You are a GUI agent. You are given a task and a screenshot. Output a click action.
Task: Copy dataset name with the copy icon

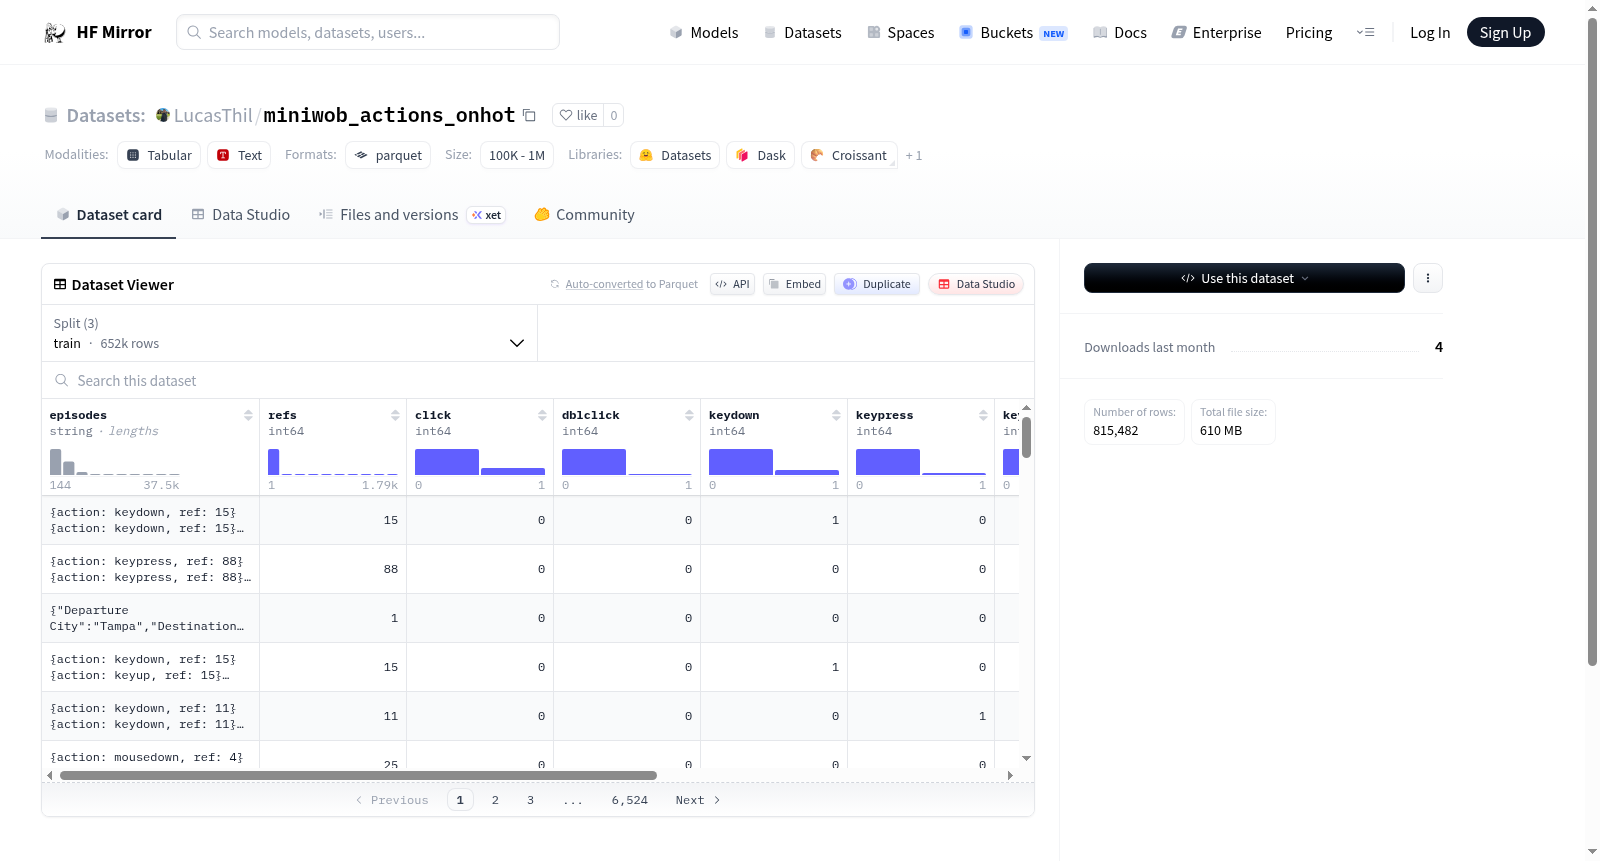click(x=530, y=116)
